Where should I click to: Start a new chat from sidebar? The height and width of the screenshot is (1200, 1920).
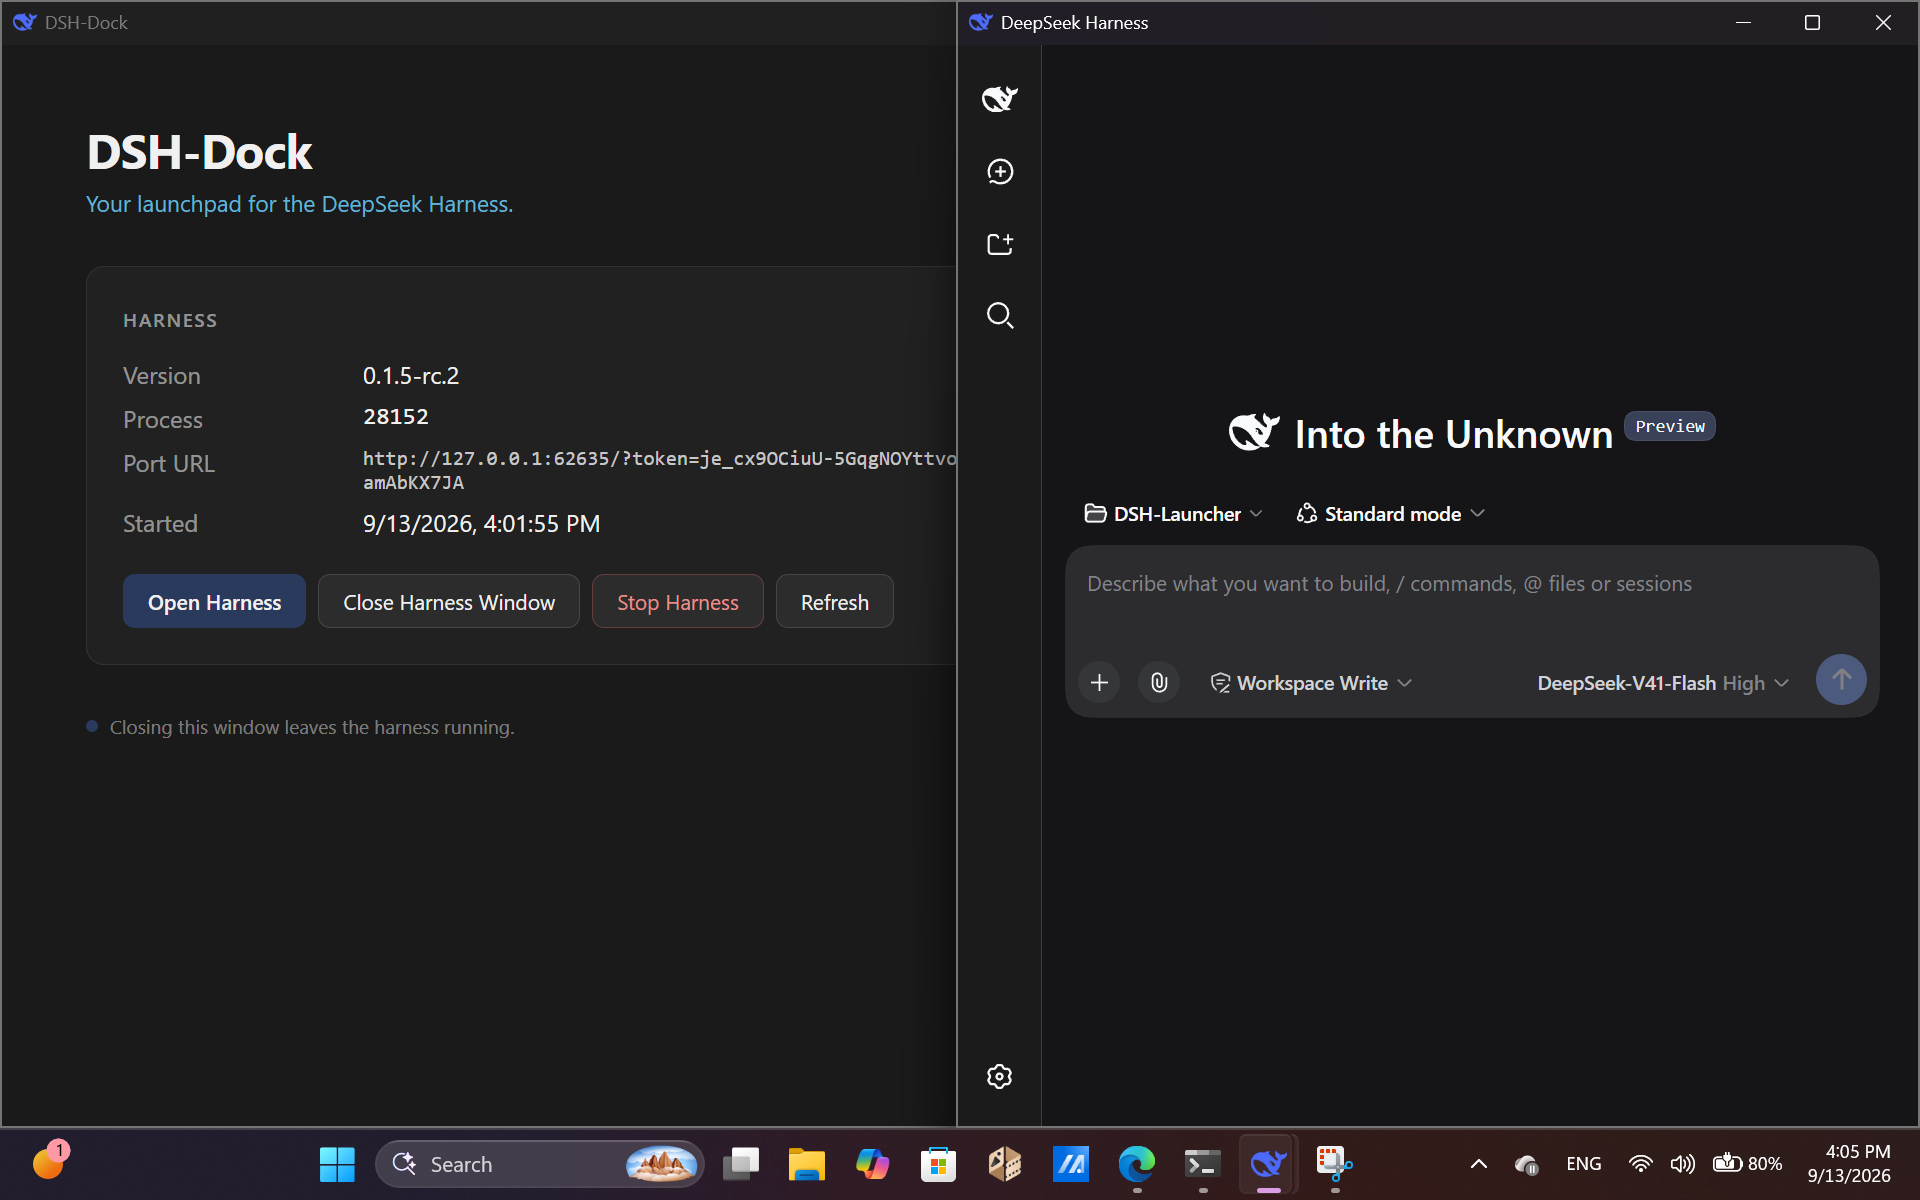pyautogui.click(x=999, y=171)
